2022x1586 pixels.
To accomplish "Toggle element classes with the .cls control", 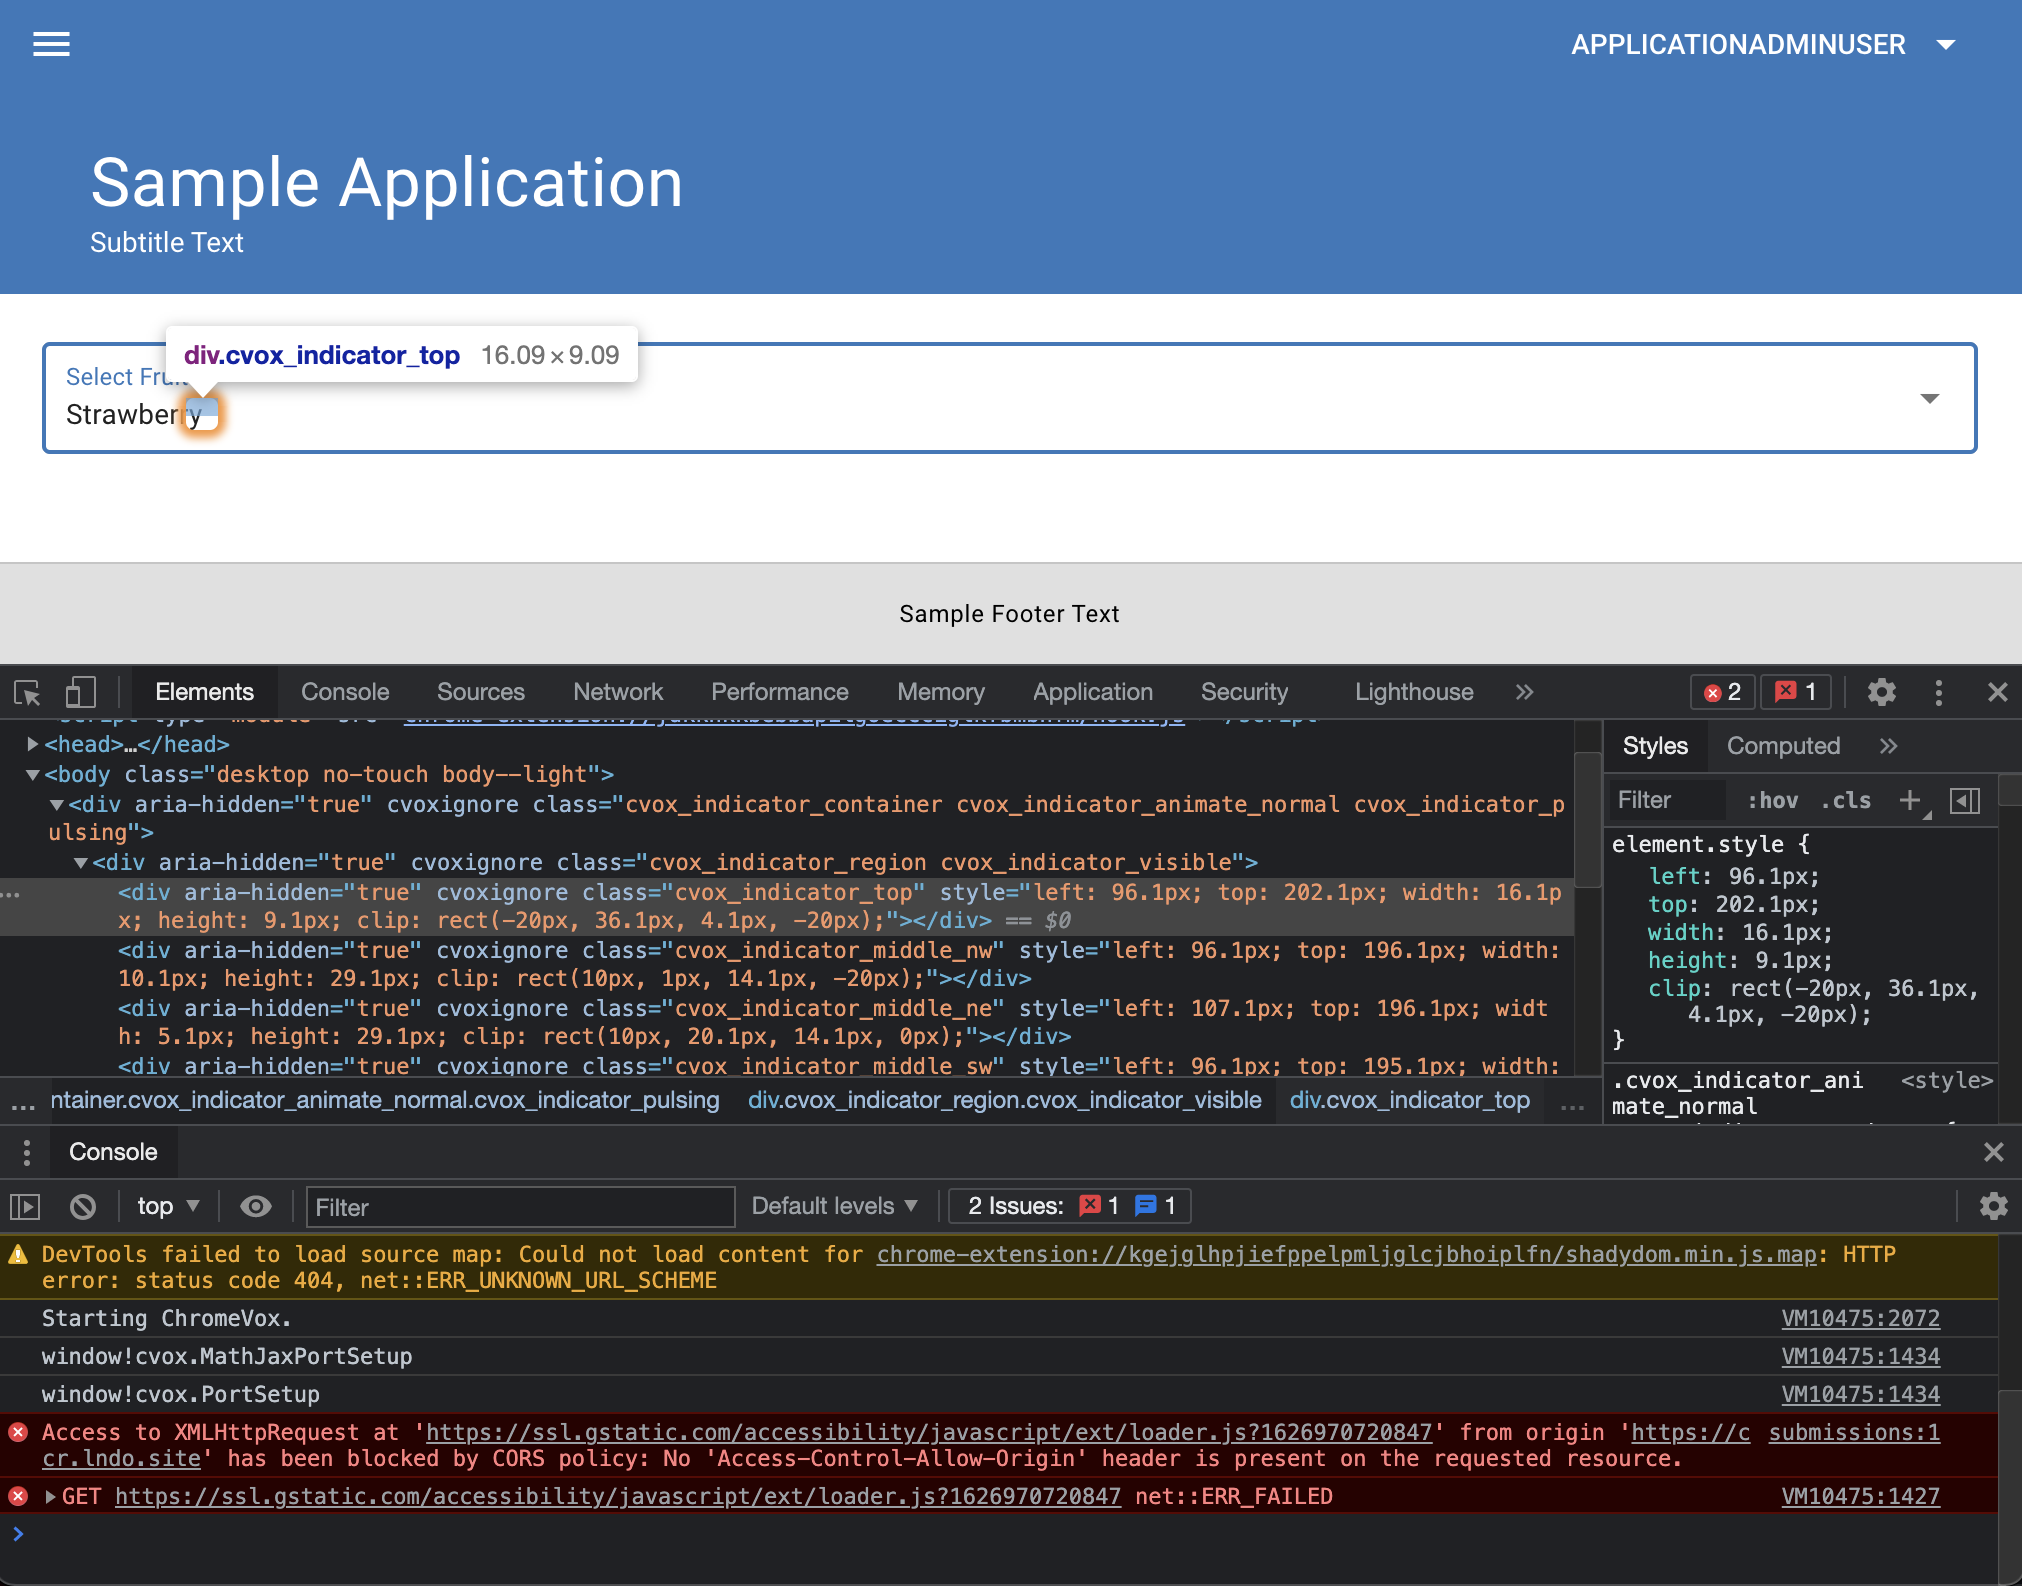I will coord(1845,800).
